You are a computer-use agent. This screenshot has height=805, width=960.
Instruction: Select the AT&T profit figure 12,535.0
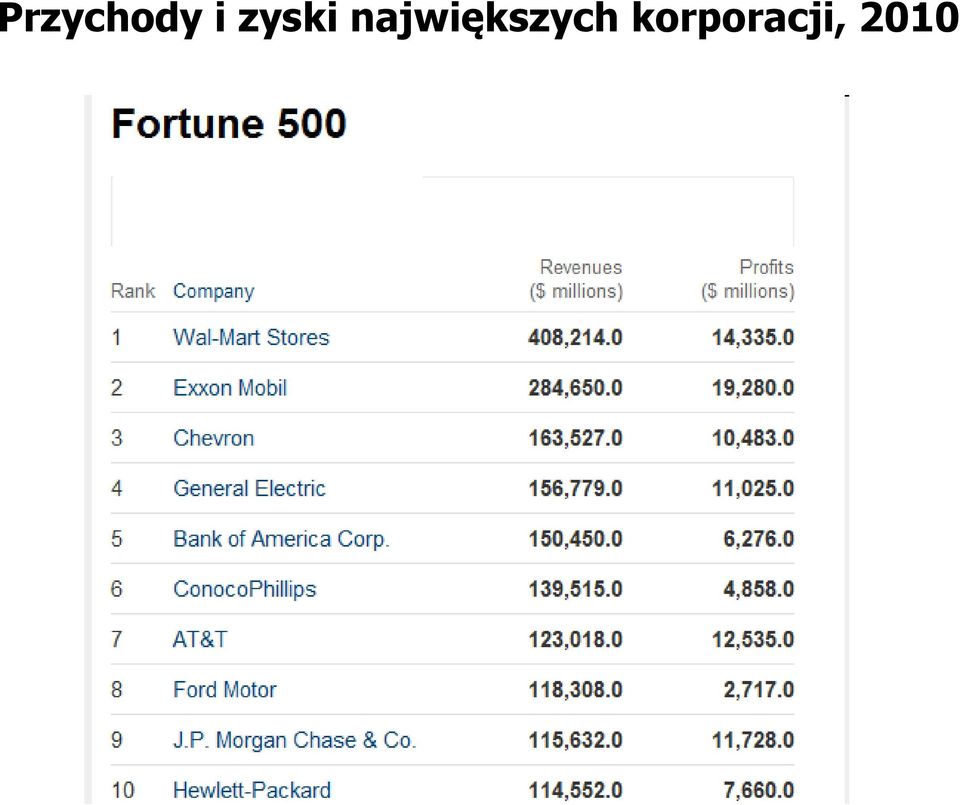pos(753,639)
